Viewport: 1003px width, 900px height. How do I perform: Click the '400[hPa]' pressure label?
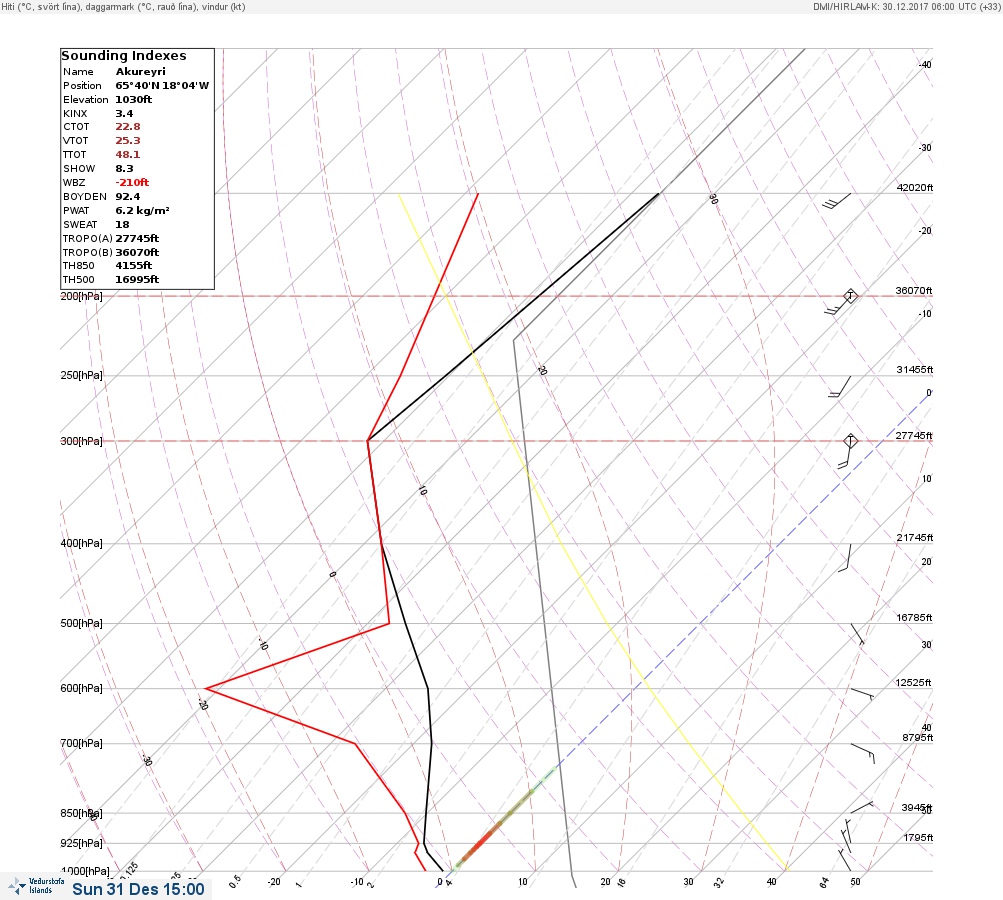click(x=81, y=543)
